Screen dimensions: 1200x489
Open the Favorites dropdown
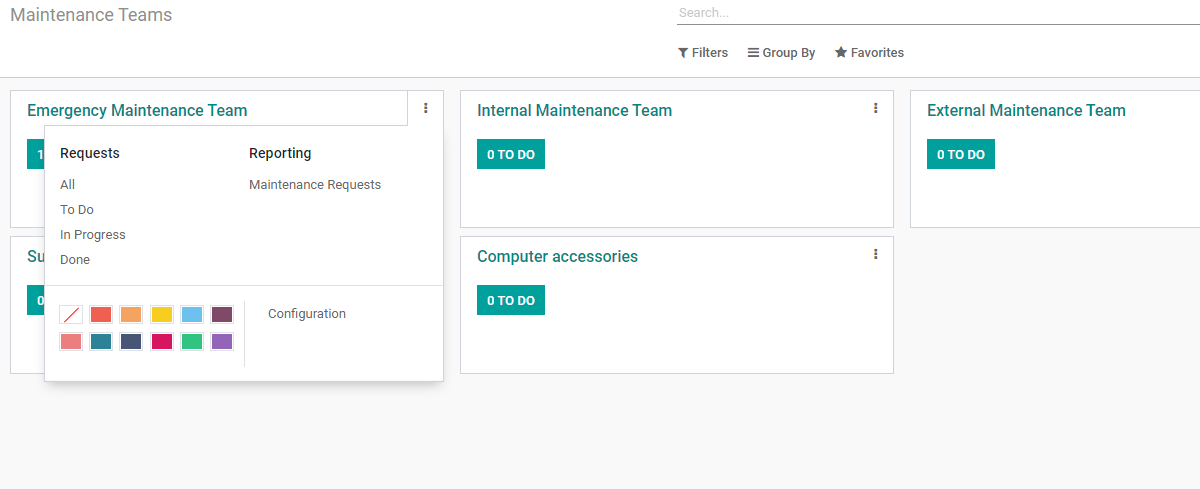pos(869,53)
